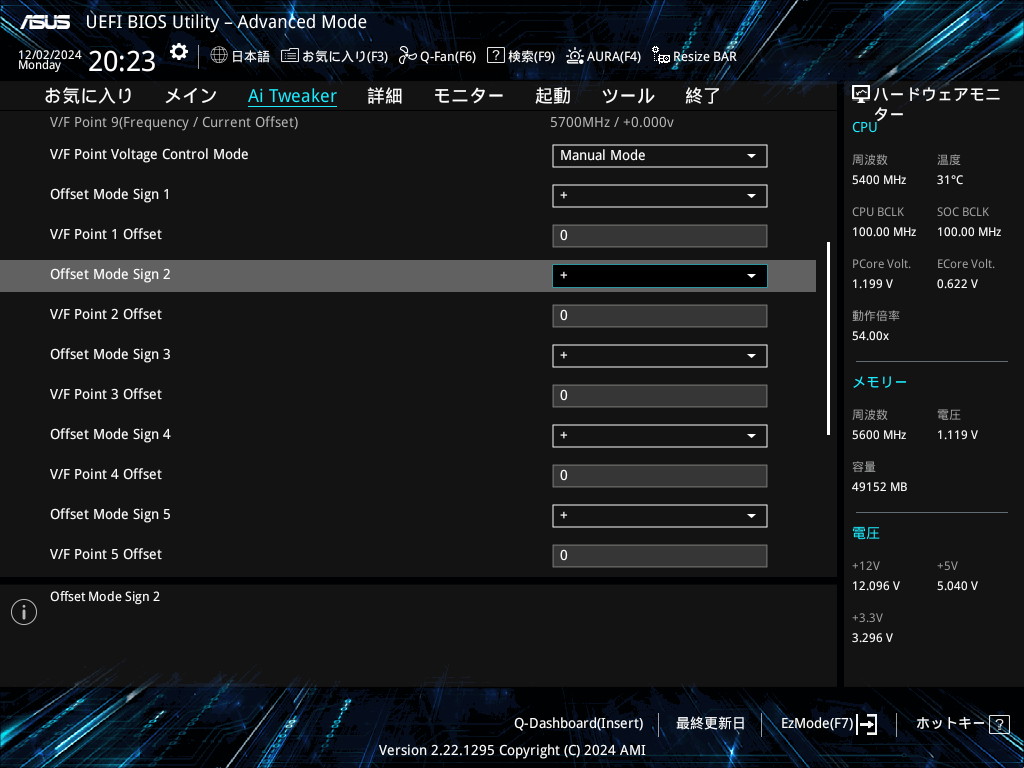Click the search question mark icon (F9)
The width and height of the screenshot is (1024, 768).
(x=496, y=56)
